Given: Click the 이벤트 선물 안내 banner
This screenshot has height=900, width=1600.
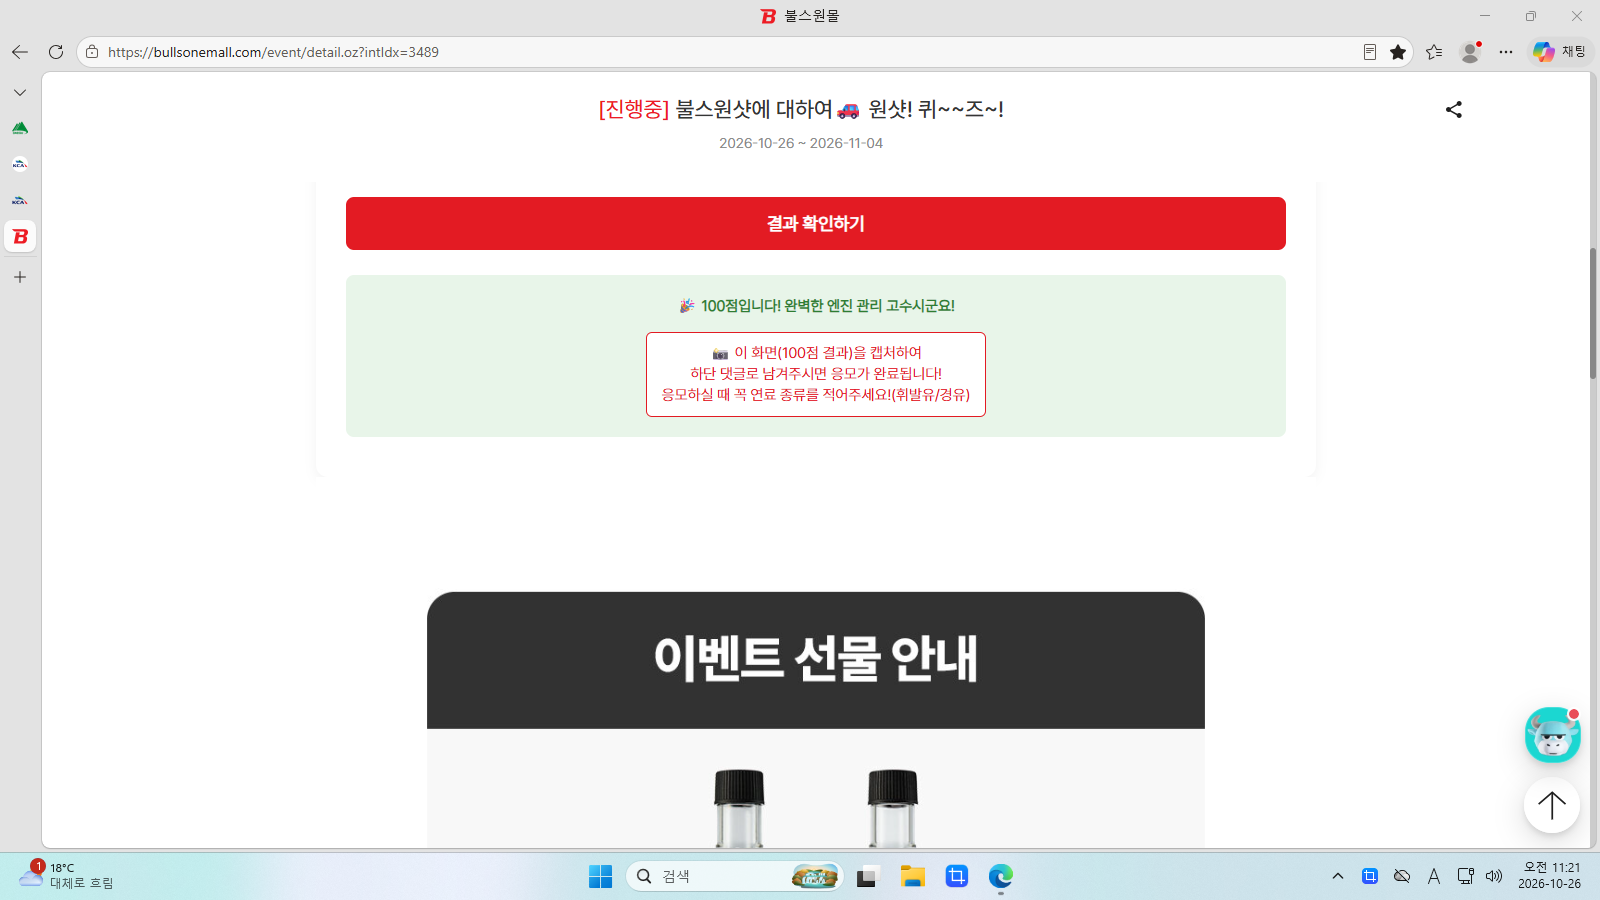Looking at the screenshot, I should (x=816, y=660).
